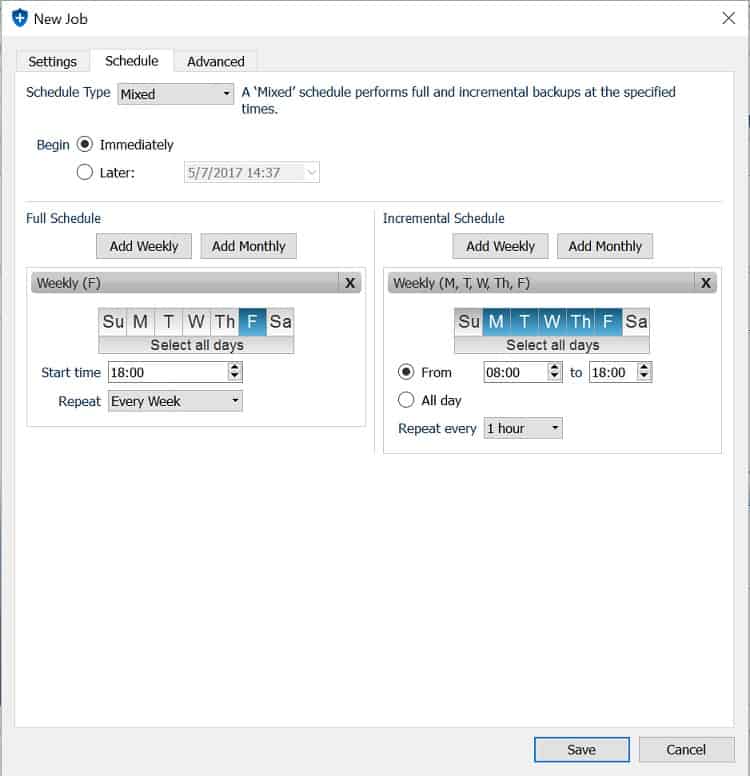Switch to the Settings tab

click(52, 61)
